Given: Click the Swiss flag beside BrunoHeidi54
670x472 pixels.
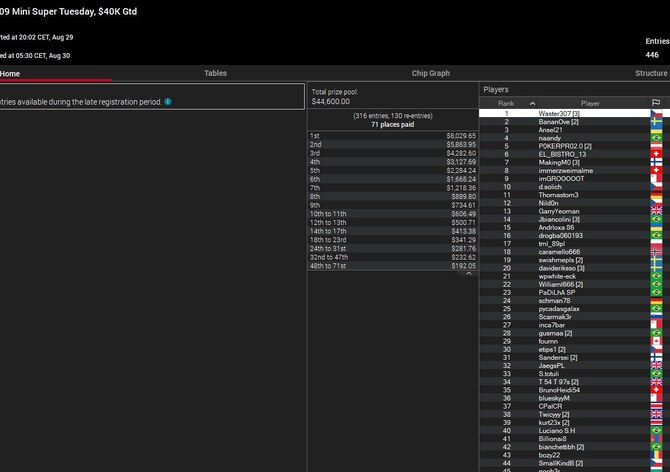Looking at the screenshot, I should 656,390.
